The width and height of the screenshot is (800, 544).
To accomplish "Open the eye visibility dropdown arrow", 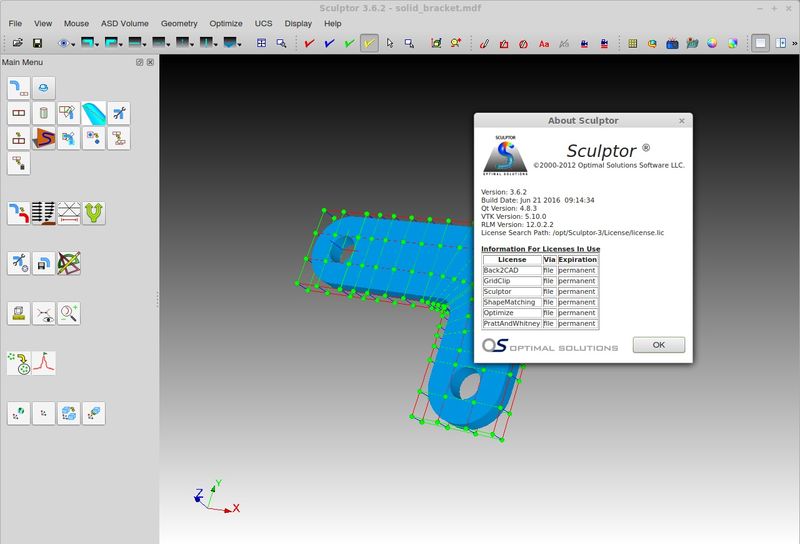I will pyautogui.click(x=73, y=45).
